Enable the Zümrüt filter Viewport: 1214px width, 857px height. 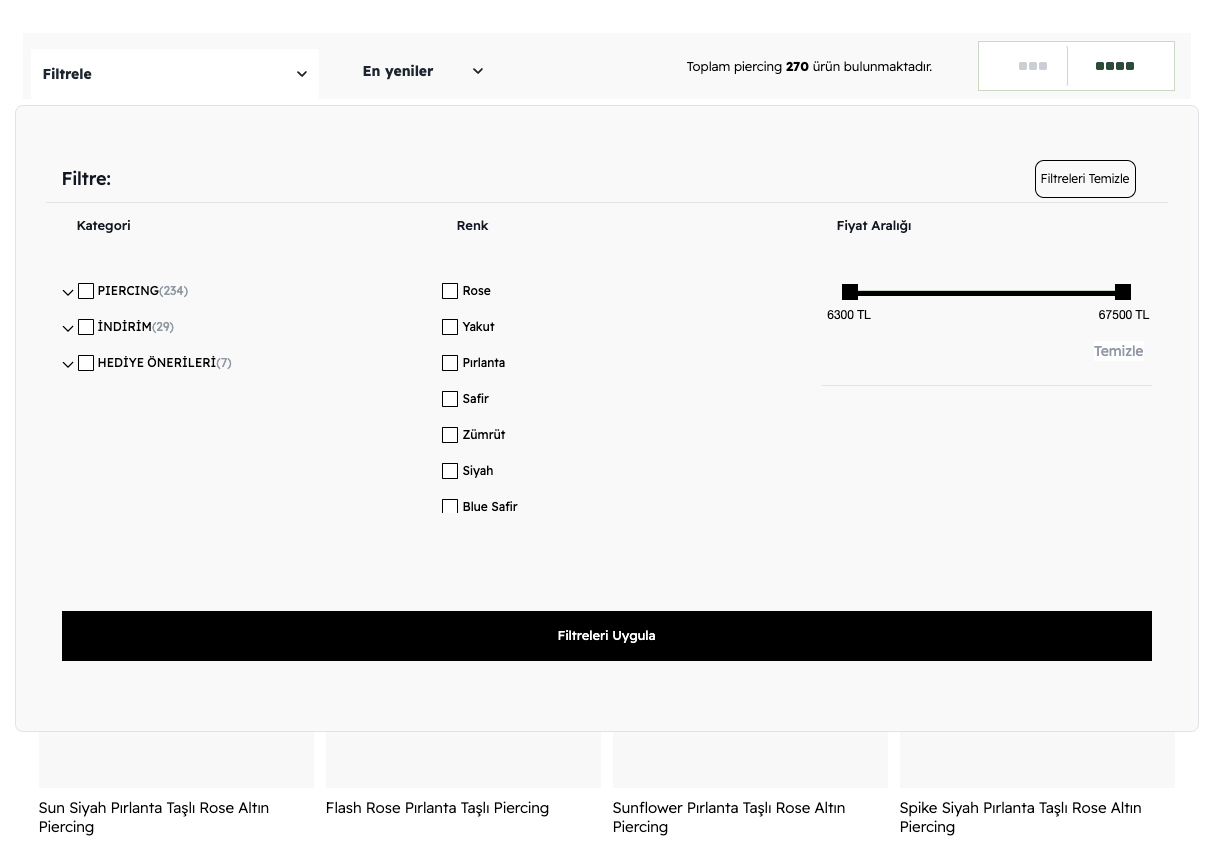click(450, 435)
